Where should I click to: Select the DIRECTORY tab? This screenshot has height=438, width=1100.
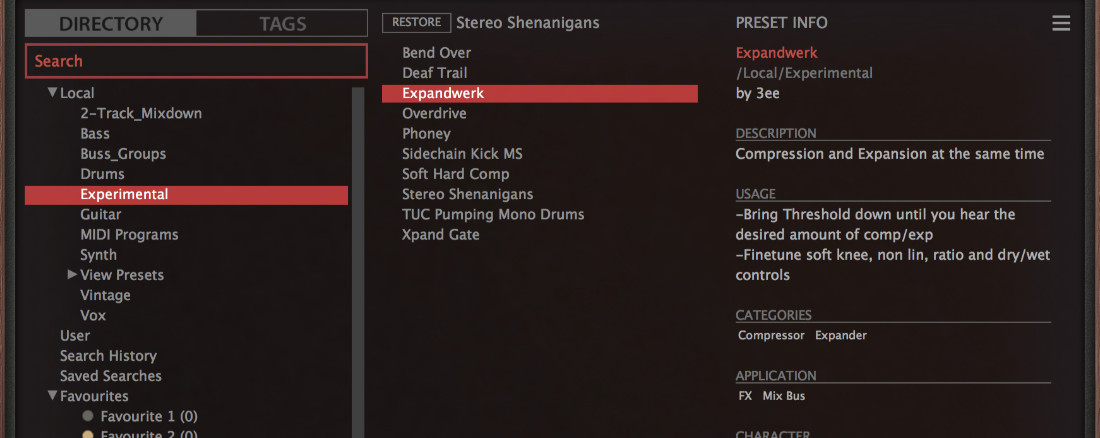111,24
